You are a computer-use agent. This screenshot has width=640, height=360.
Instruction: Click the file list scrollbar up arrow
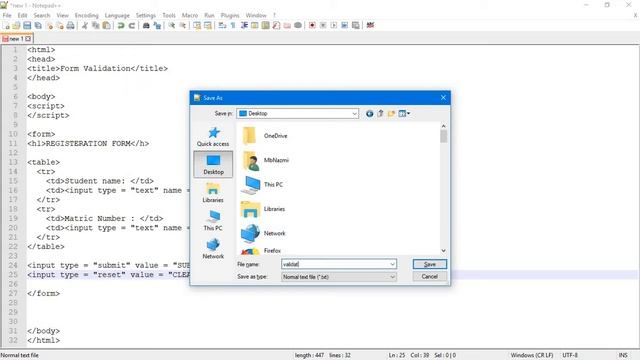(x=443, y=126)
